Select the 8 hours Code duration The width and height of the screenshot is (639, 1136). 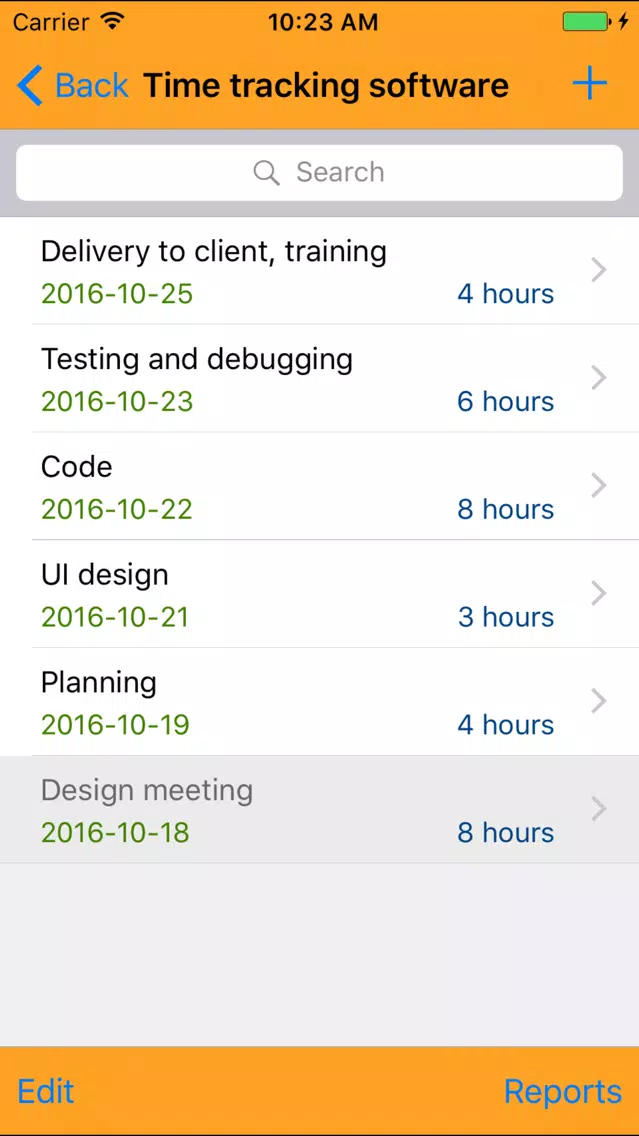click(506, 509)
